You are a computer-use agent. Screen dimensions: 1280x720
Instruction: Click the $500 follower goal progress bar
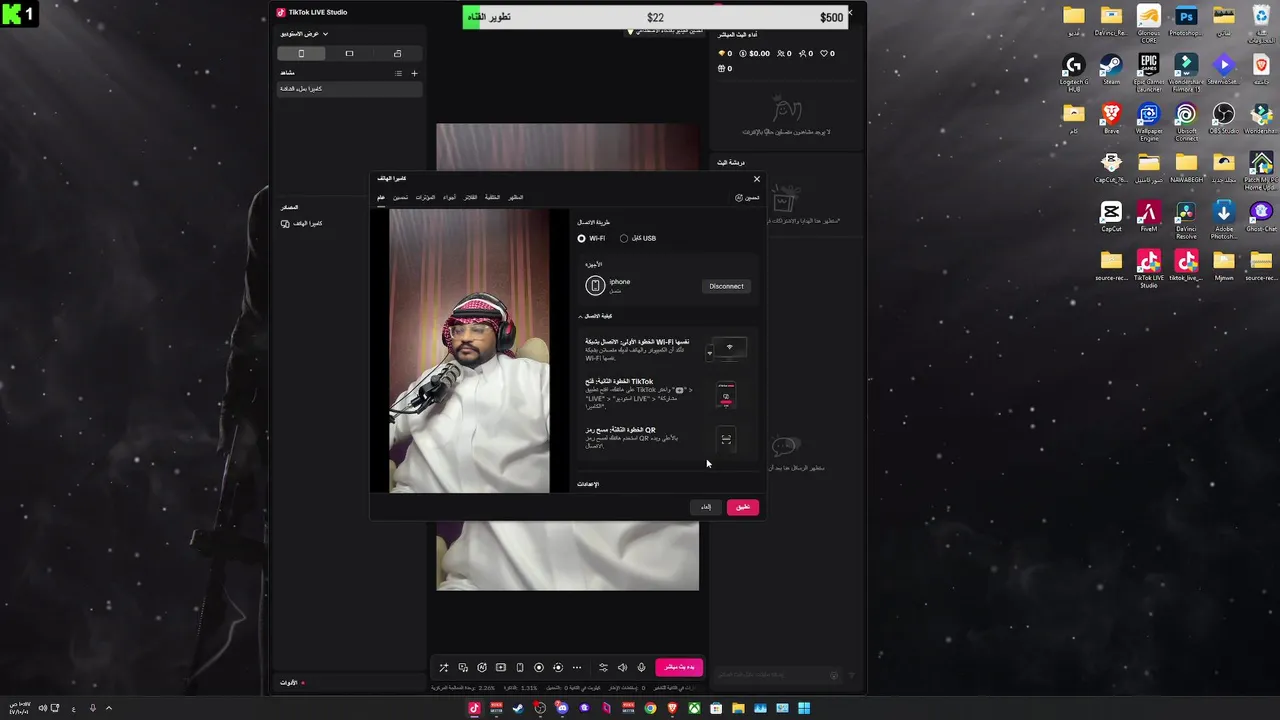pyautogui.click(x=655, y=17)
